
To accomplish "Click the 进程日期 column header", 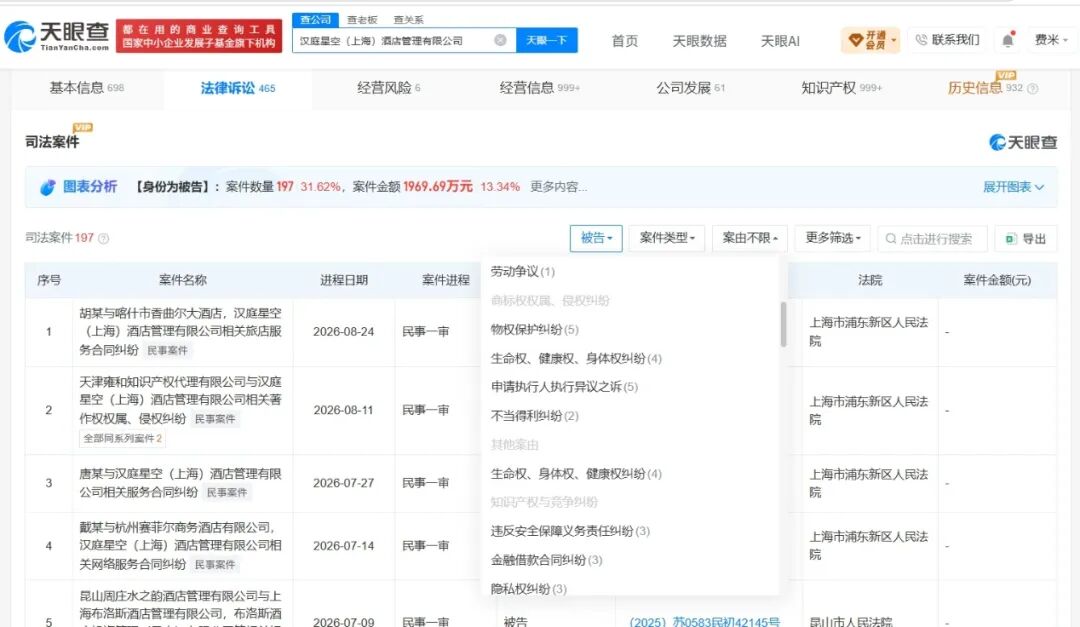I will (x=344, y=280).
